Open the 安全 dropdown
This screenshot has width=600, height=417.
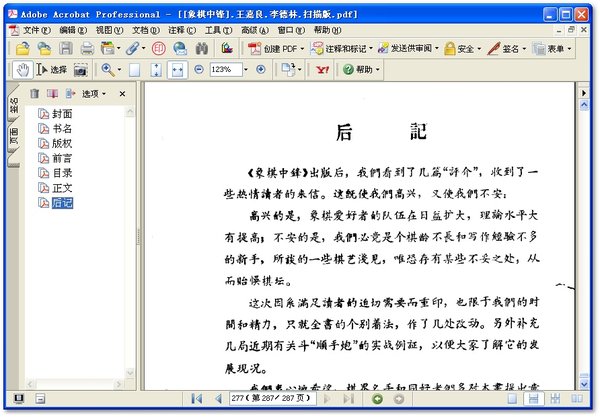tap(462, 49)
